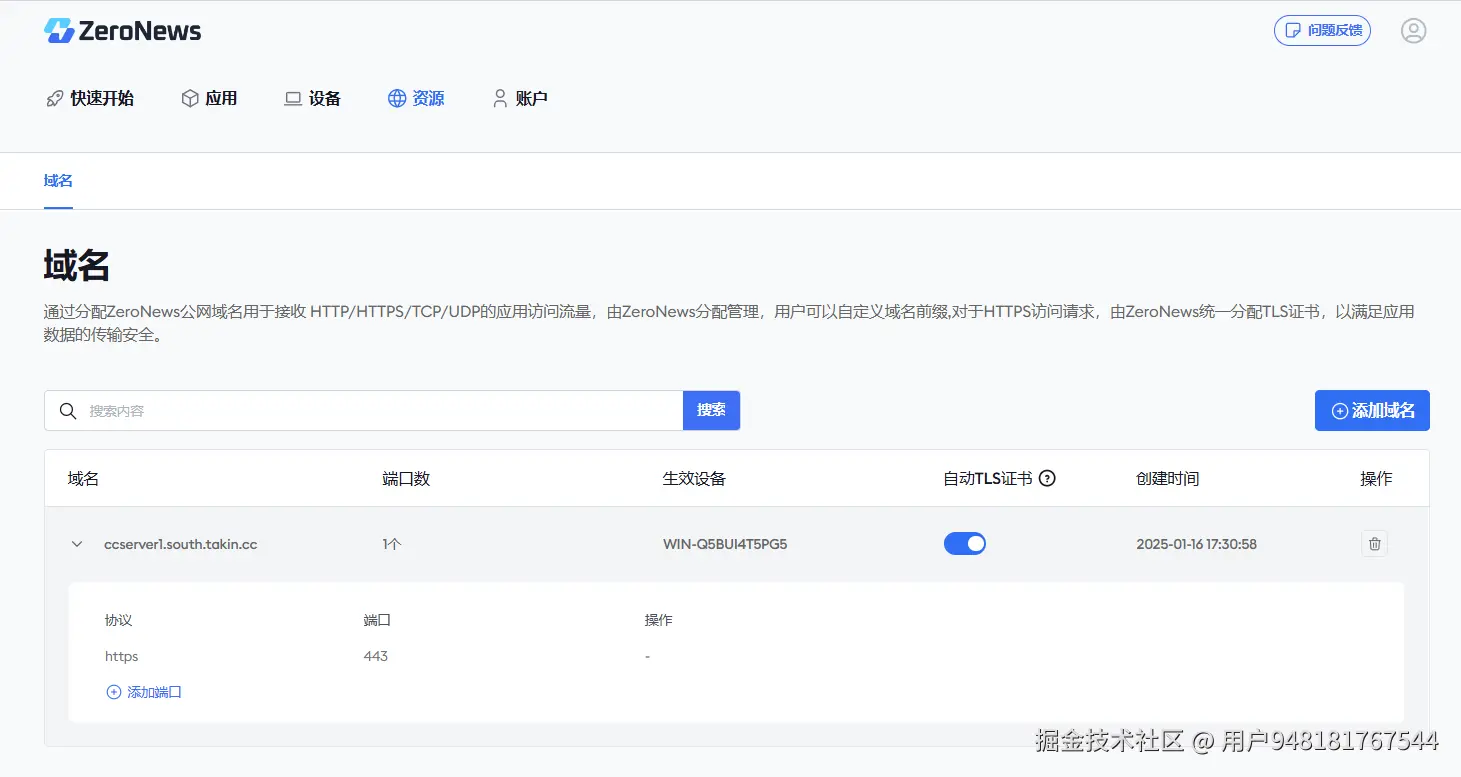Collapse the ccserver1.south.takin.cc row
Viewport: 1461px width, 777px height.
[x=77, y=544]
